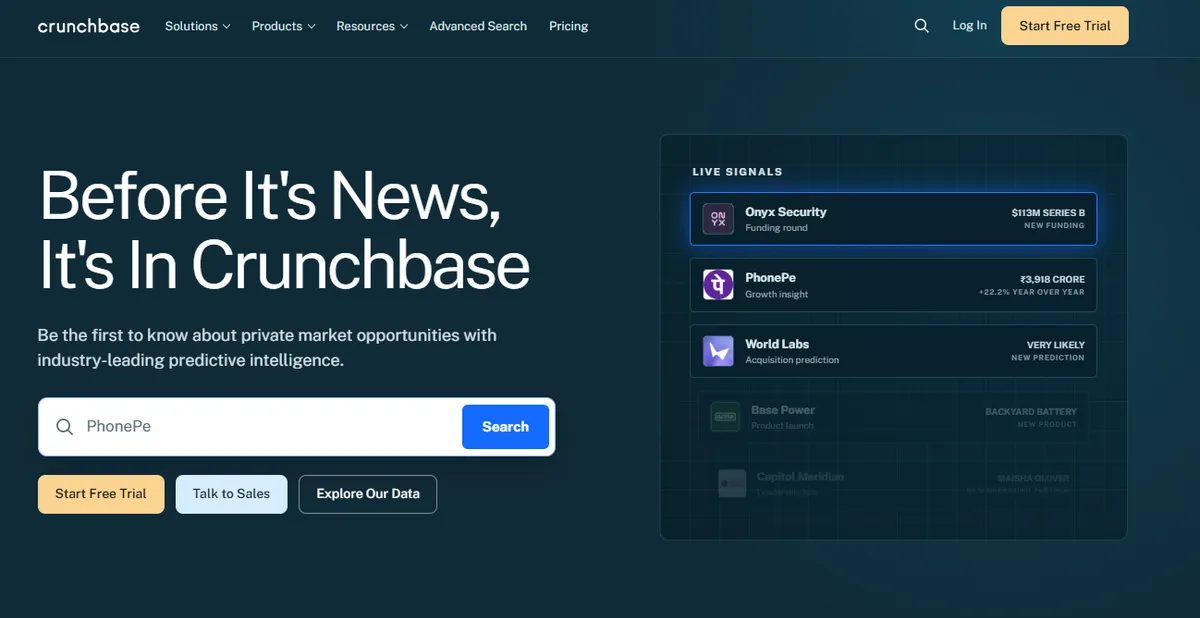Viewport: 1200px width, 618px height.
Task: Open the PhonePe growth insight card
Action: 893,285
